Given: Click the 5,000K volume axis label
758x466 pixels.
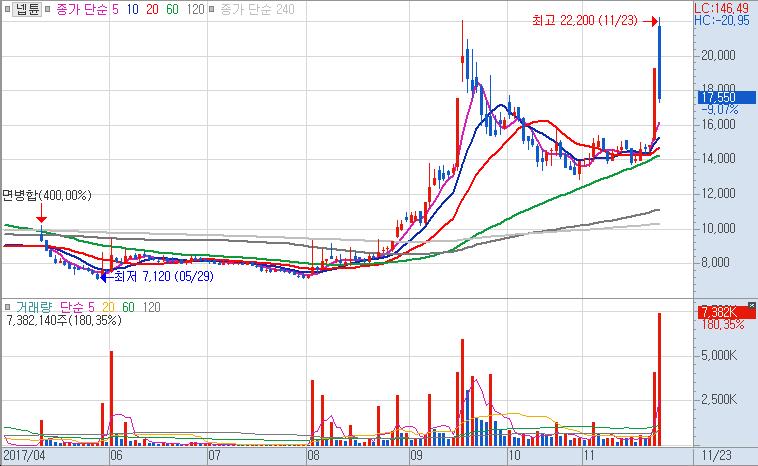Looking at the screenshot, I should click(719, 355).
